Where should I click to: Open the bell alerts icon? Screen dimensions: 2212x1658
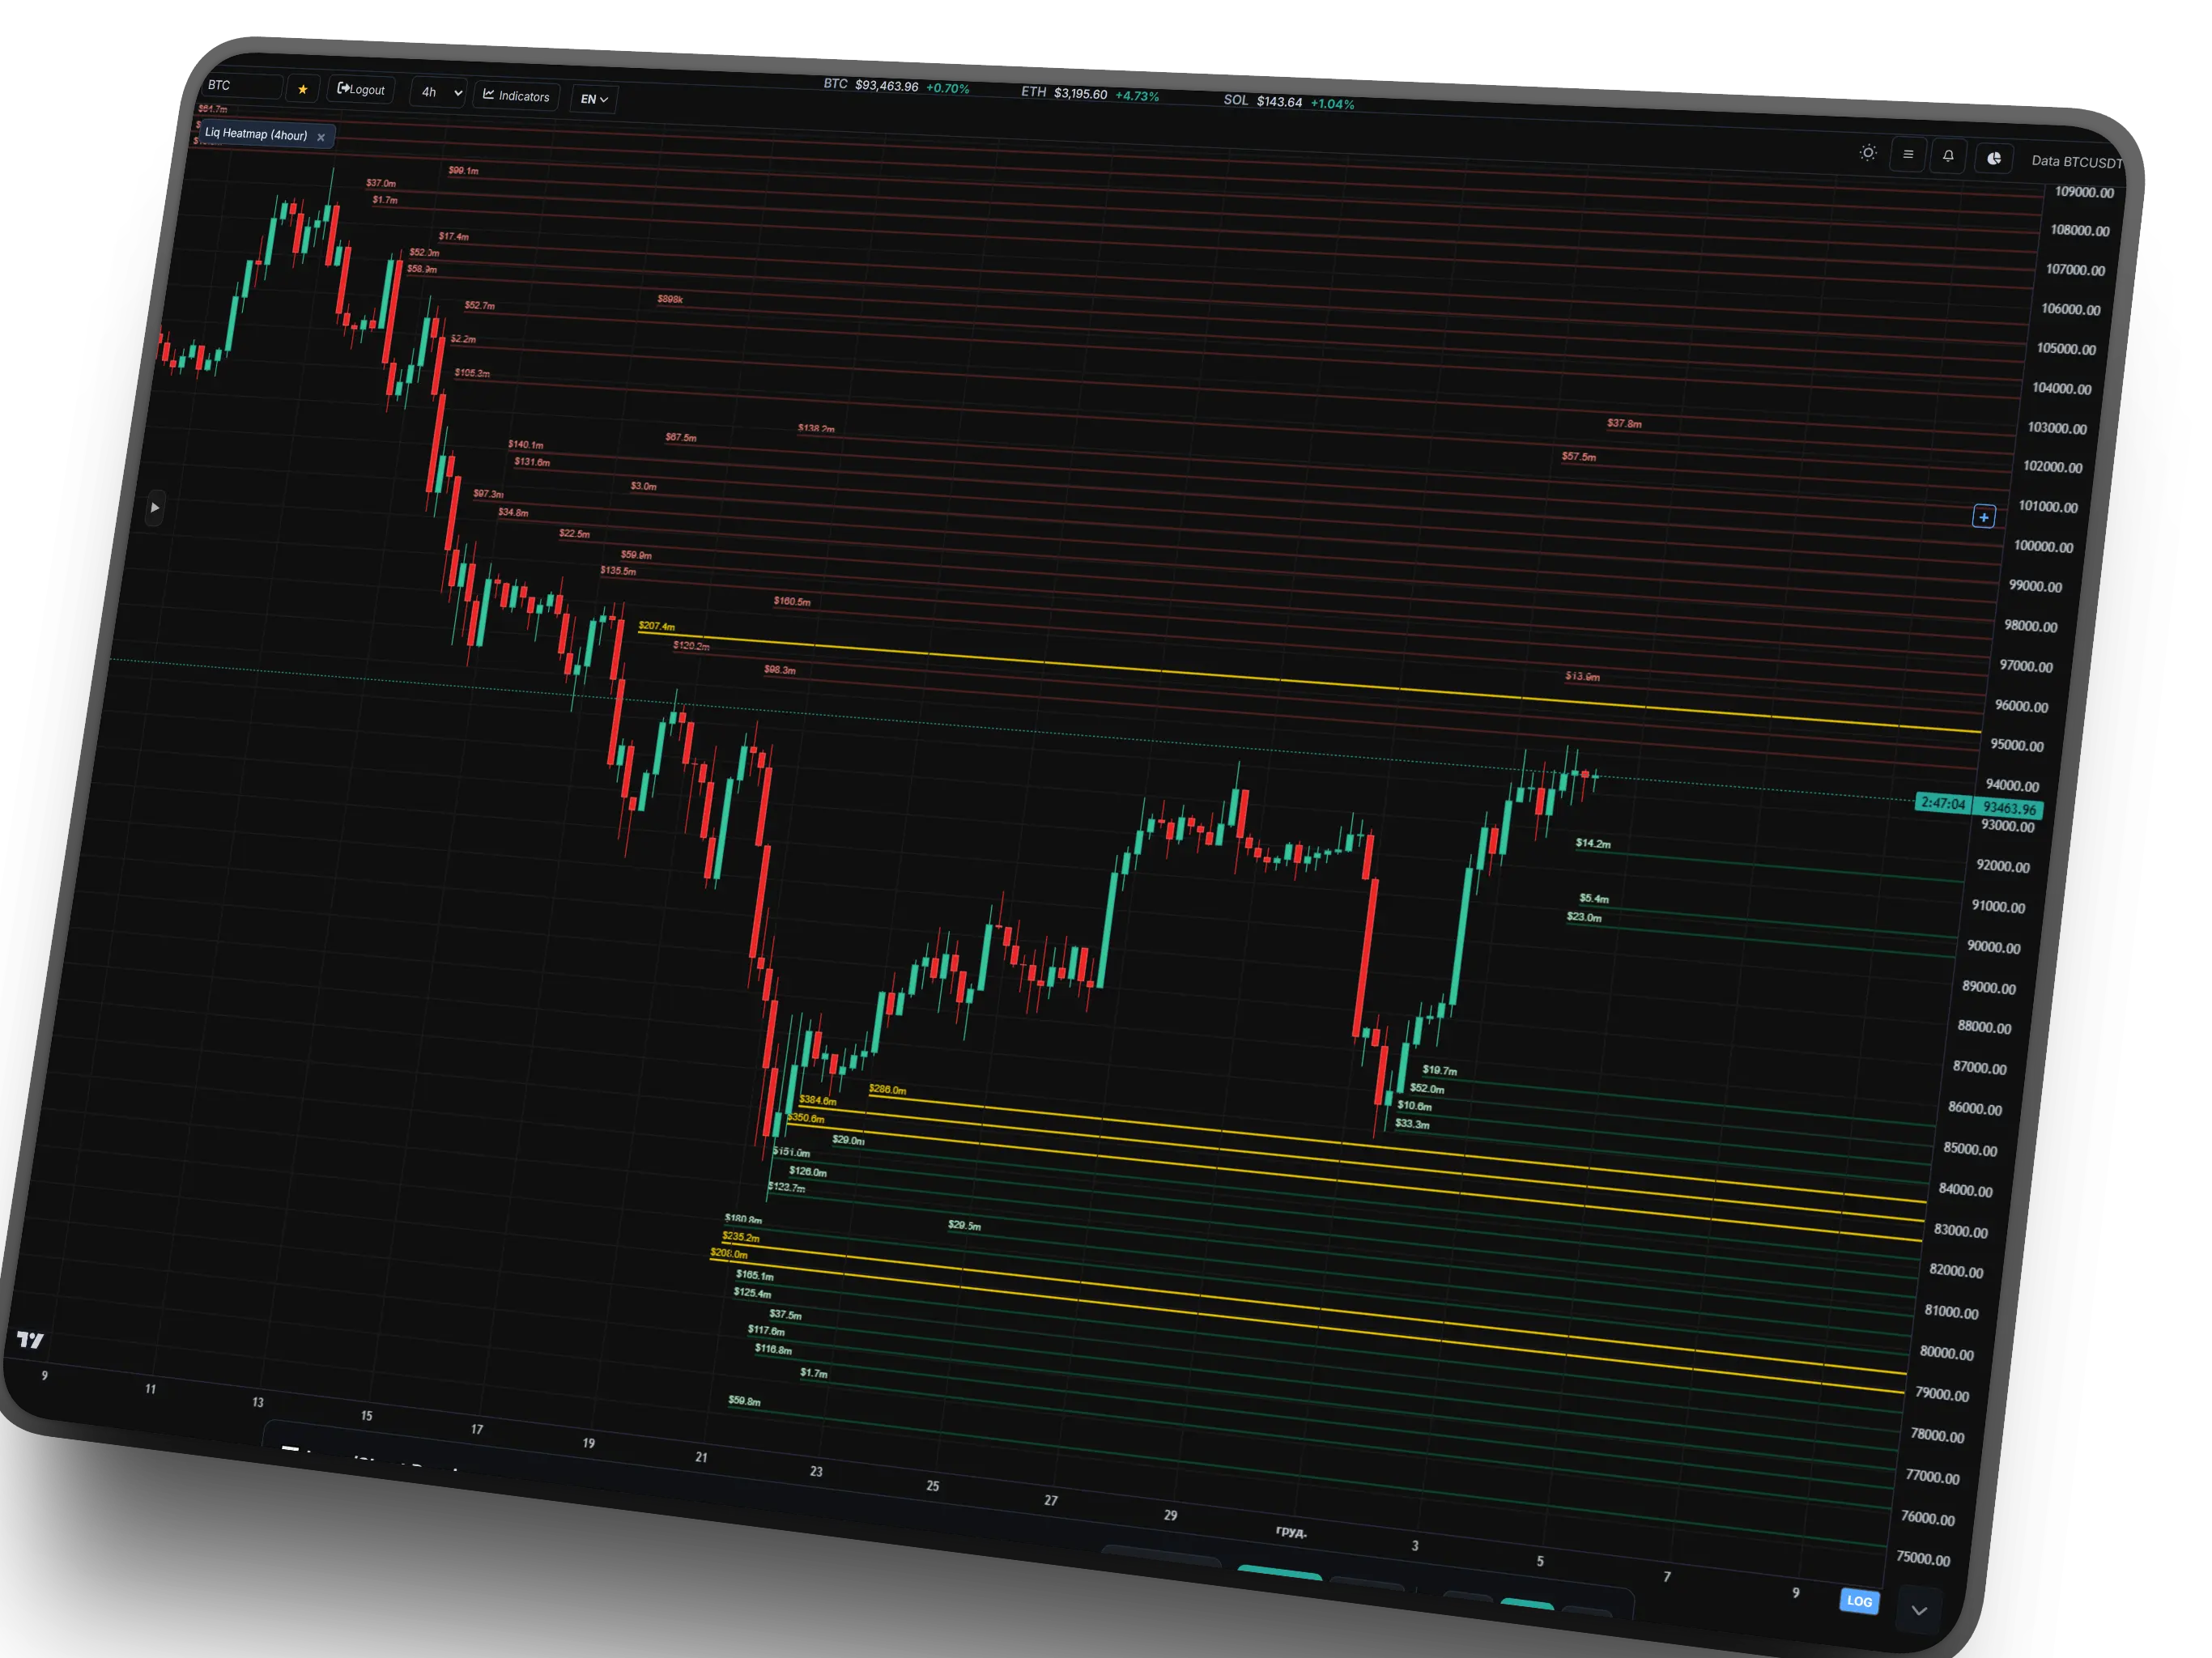click(1947, 156)
